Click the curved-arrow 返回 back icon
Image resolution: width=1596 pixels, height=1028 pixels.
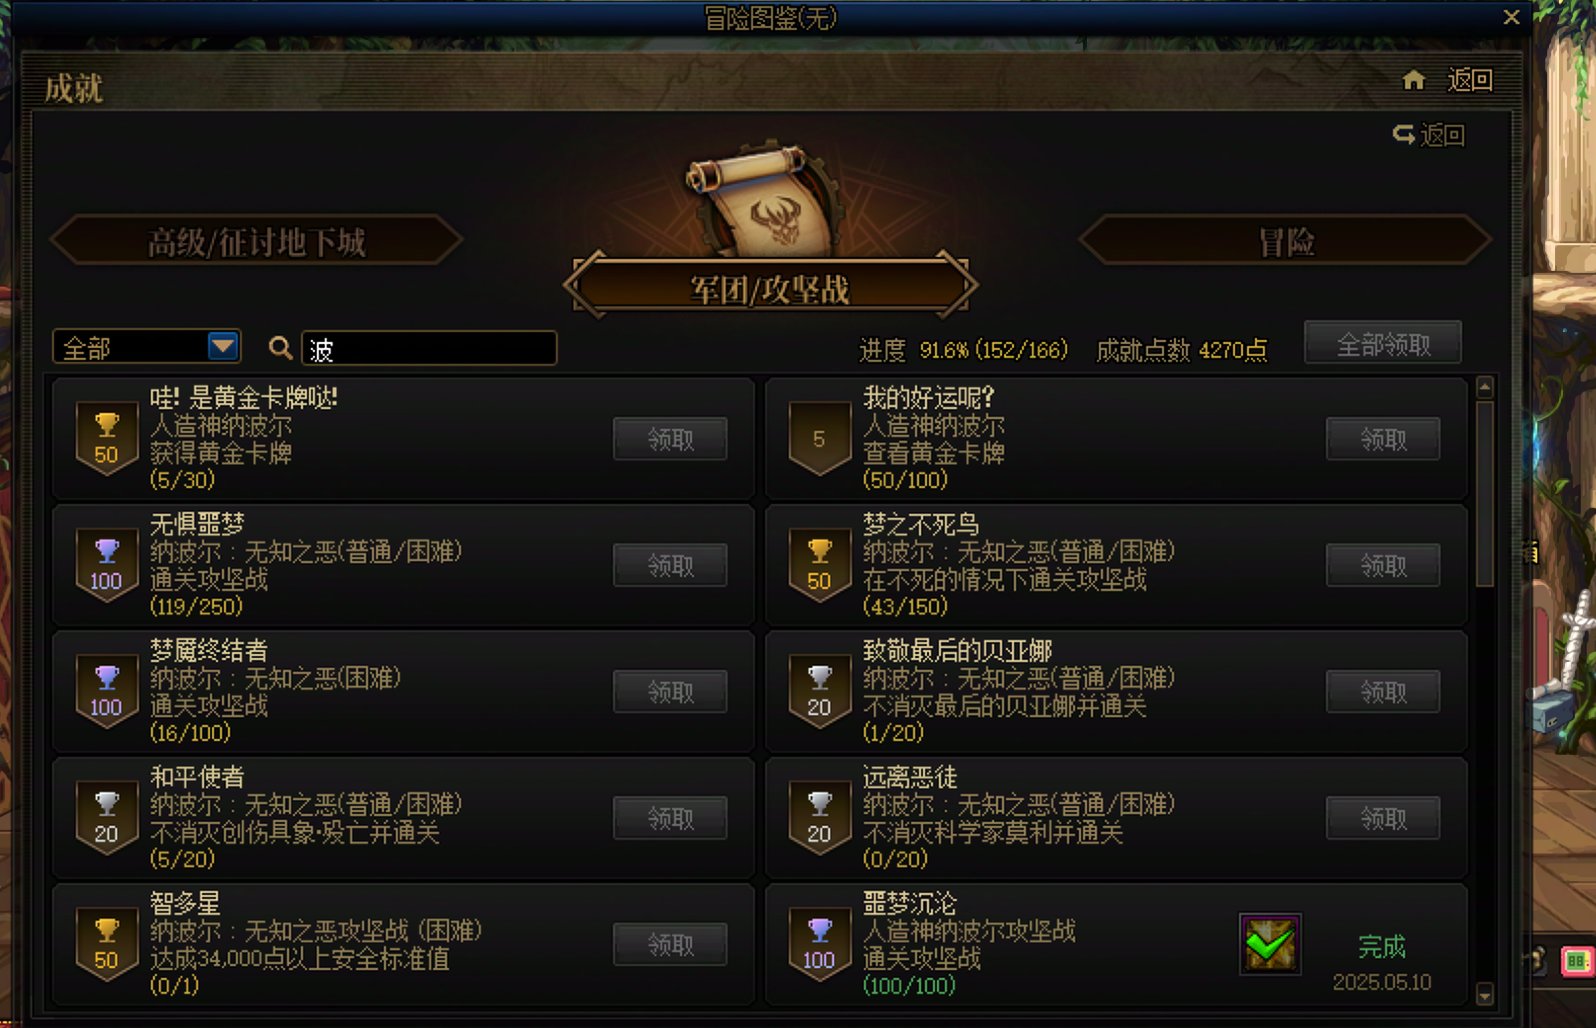point(1404,134)
